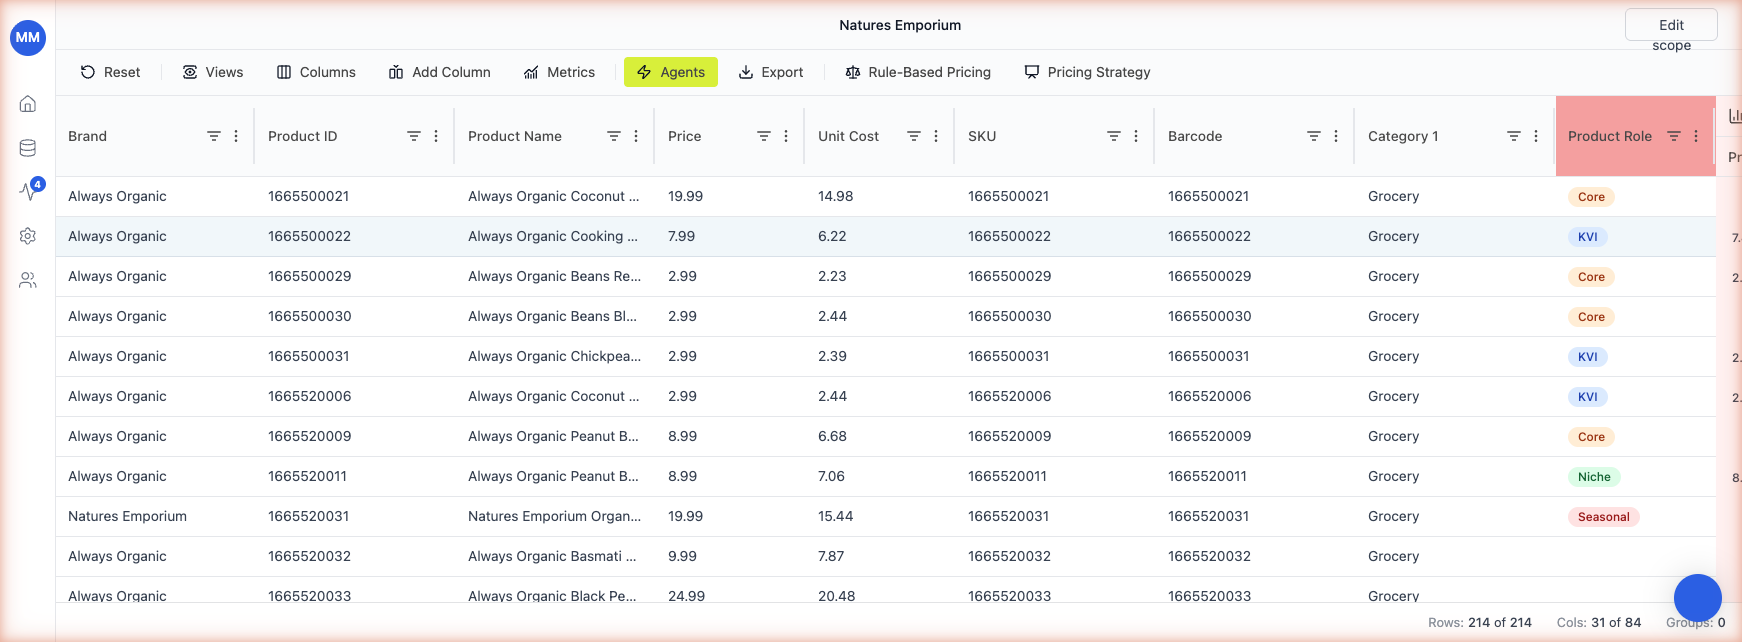The height and width of the screenshot is (642, 1742).
Task: Open SKU column options menu
Action: [x=1136, y=136]
